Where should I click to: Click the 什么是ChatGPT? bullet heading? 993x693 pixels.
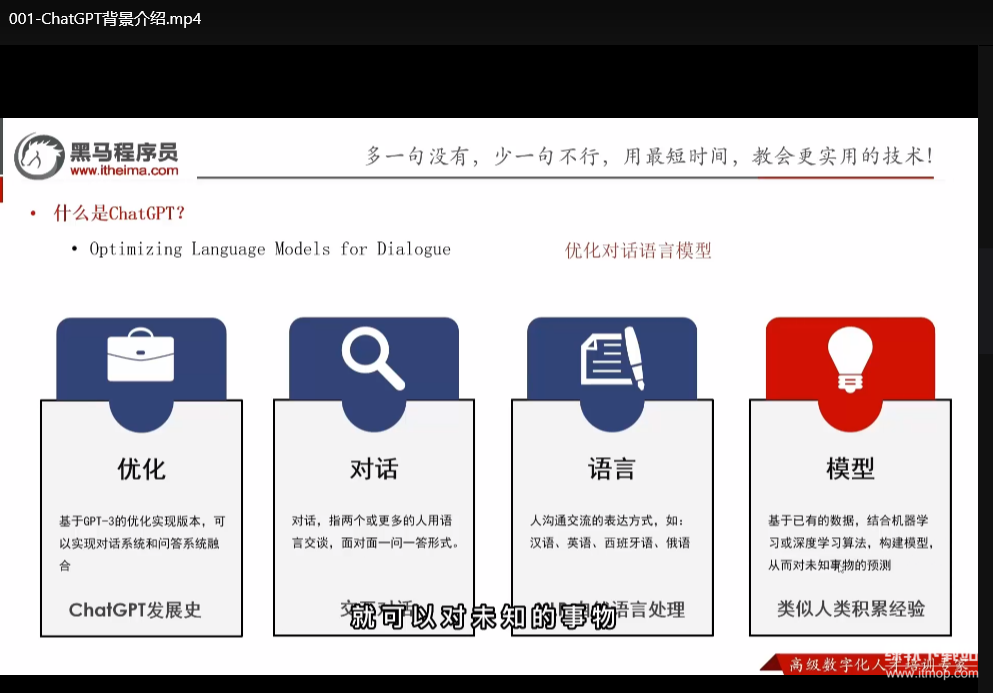pos(119,213)
